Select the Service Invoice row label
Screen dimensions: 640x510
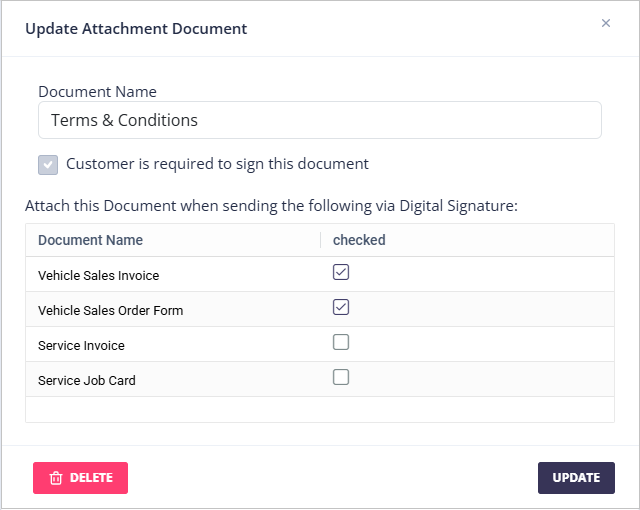[x=81, y=345]
